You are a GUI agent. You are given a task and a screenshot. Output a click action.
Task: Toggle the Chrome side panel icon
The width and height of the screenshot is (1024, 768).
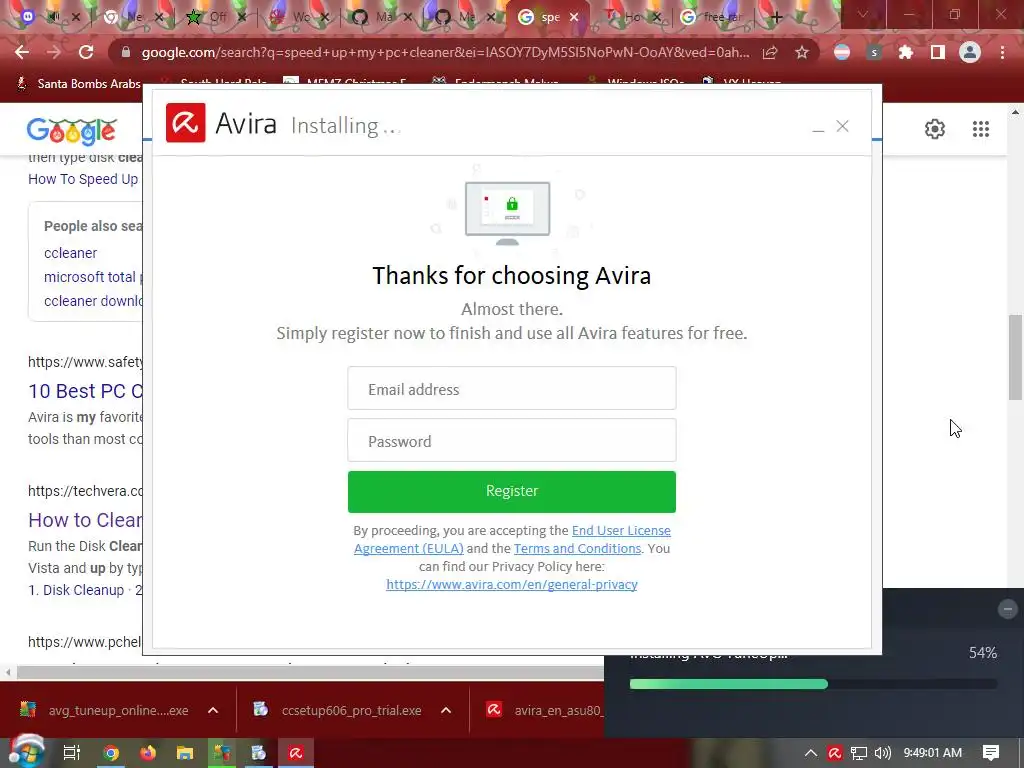938,52
